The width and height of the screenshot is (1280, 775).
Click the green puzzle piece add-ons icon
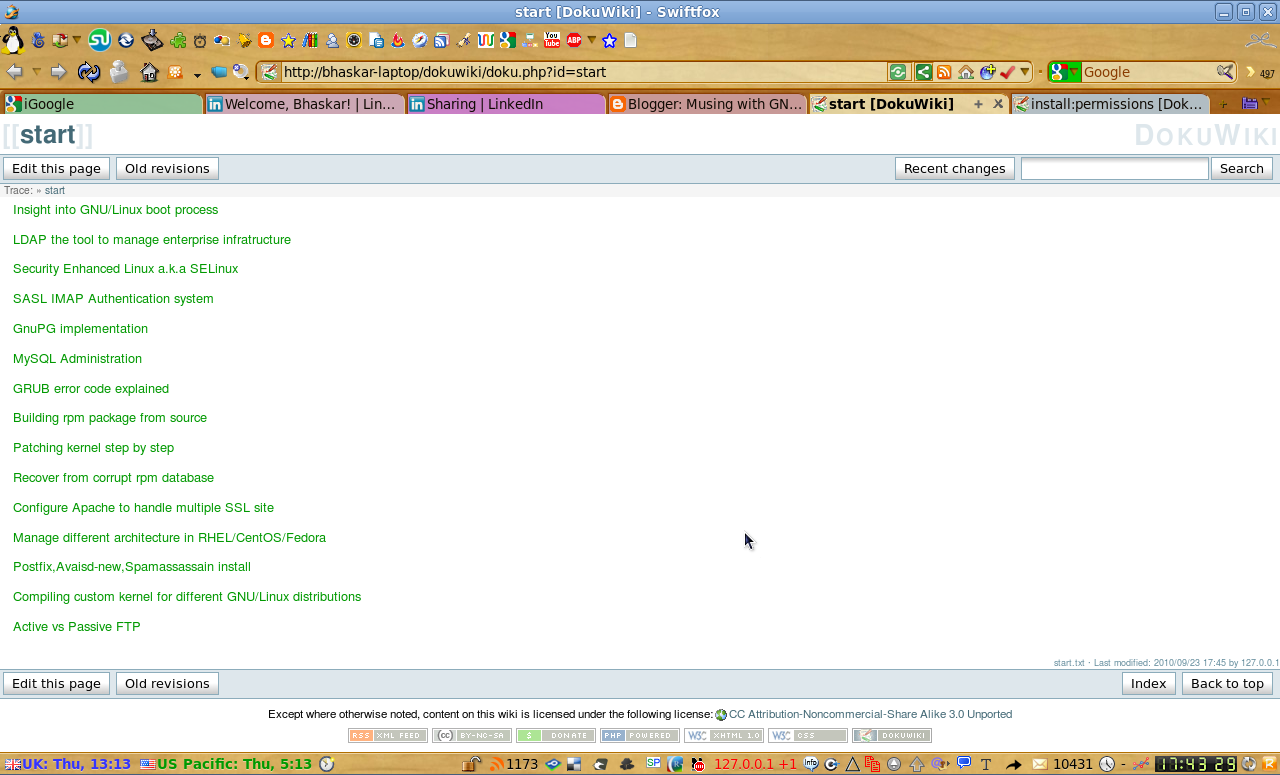[178, 40]
